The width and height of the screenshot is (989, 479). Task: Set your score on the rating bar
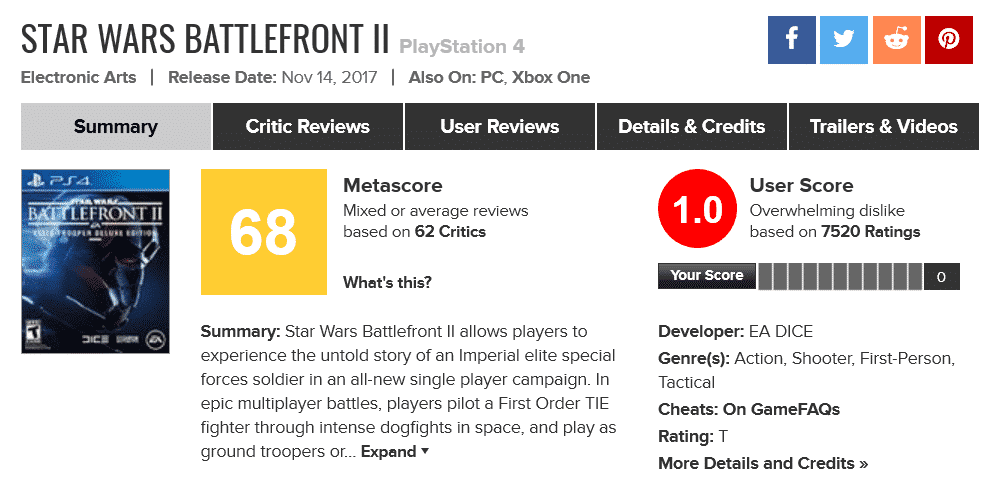point(840,276)
